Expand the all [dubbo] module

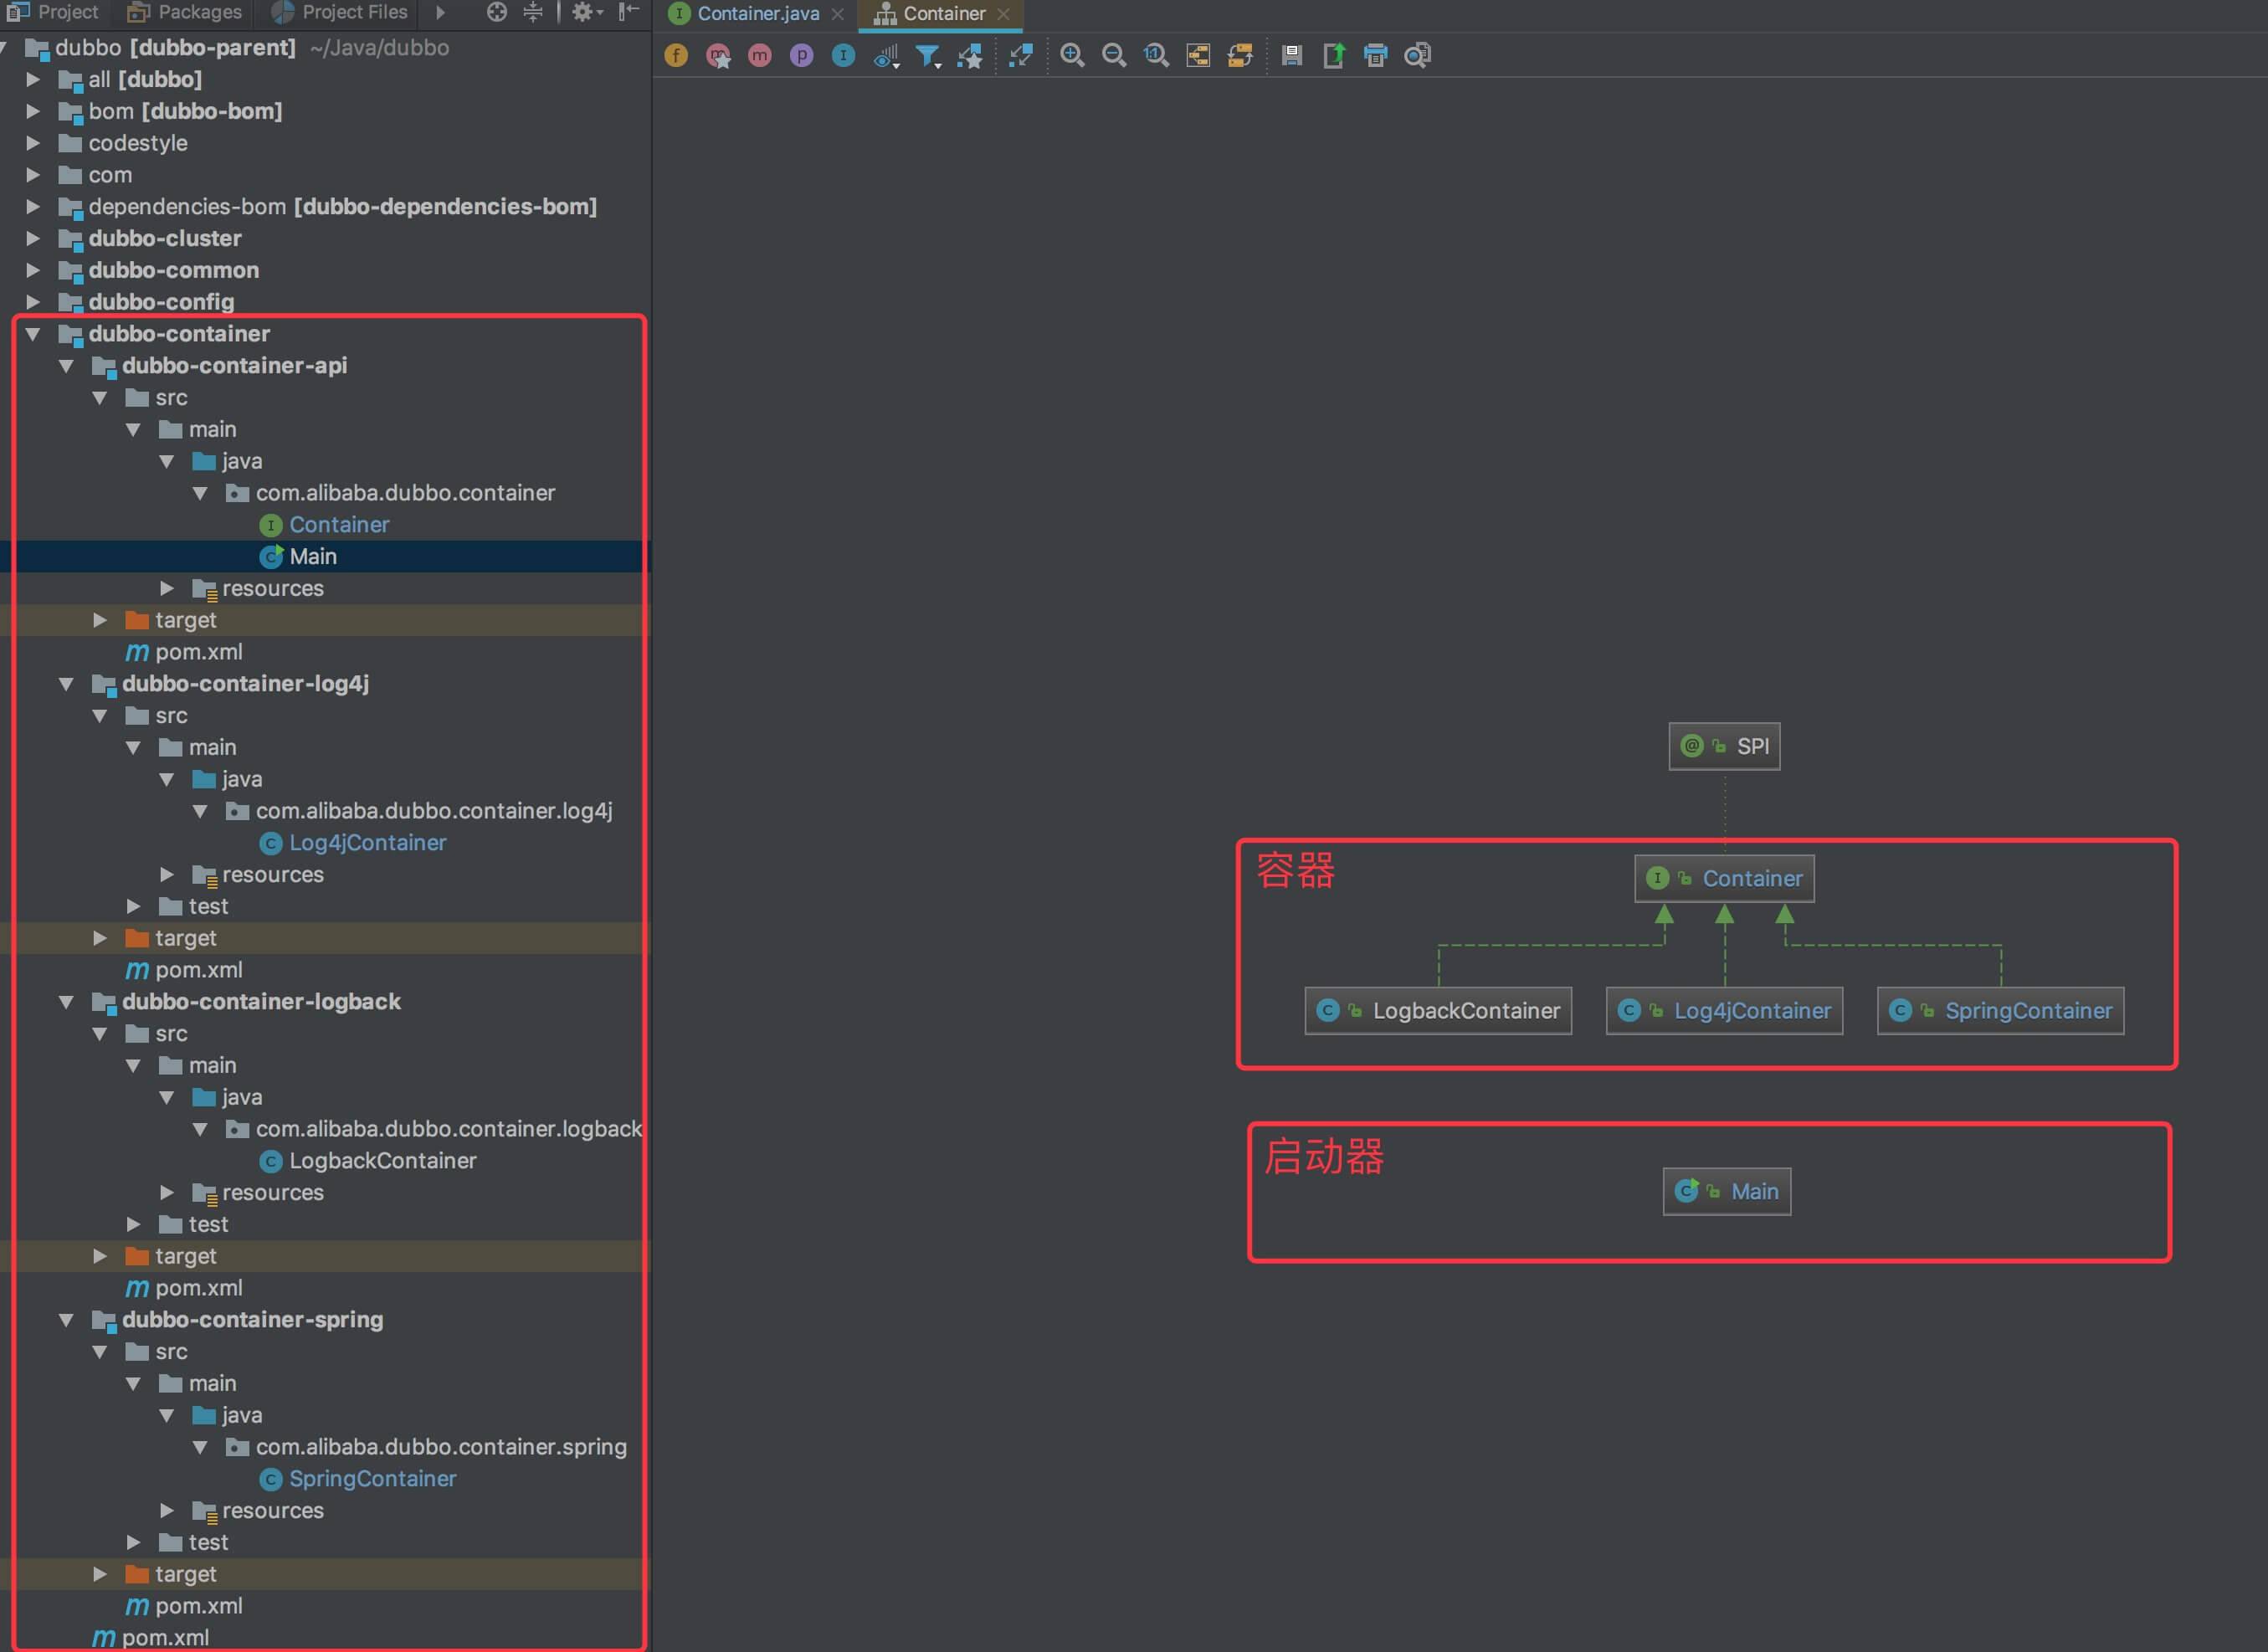(32, 80)
